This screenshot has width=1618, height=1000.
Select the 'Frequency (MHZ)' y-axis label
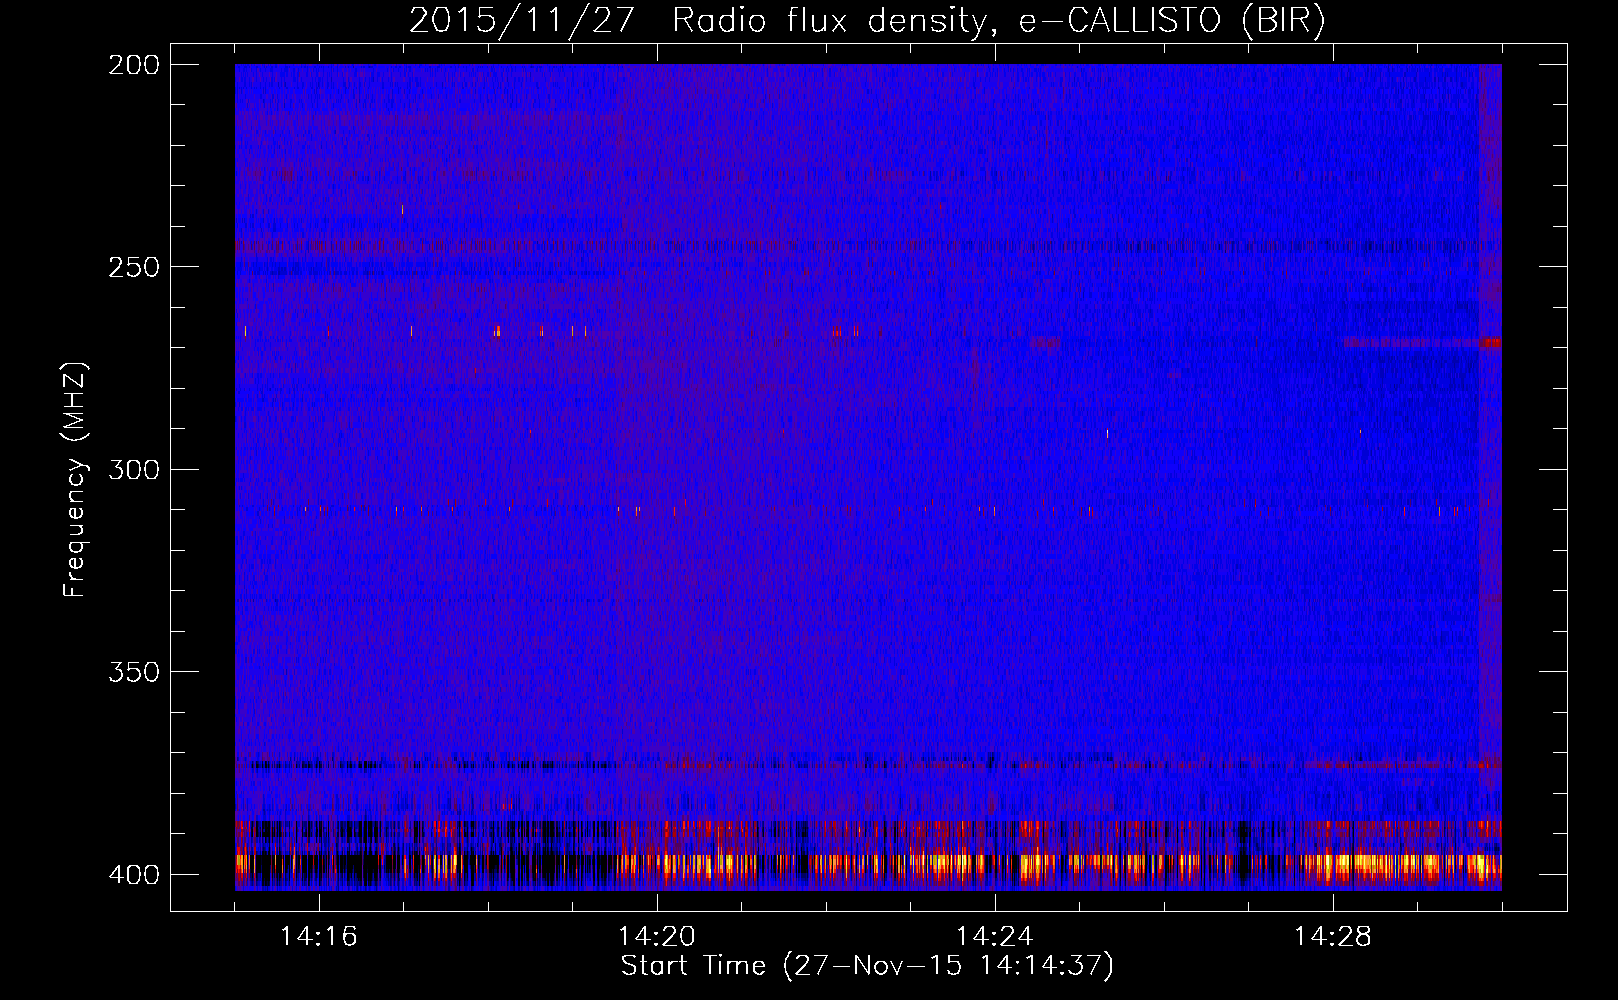75,480
